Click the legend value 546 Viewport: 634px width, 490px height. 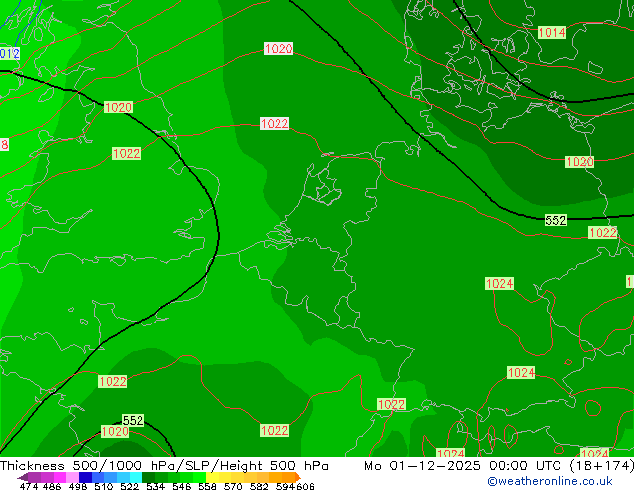(181, 486)
